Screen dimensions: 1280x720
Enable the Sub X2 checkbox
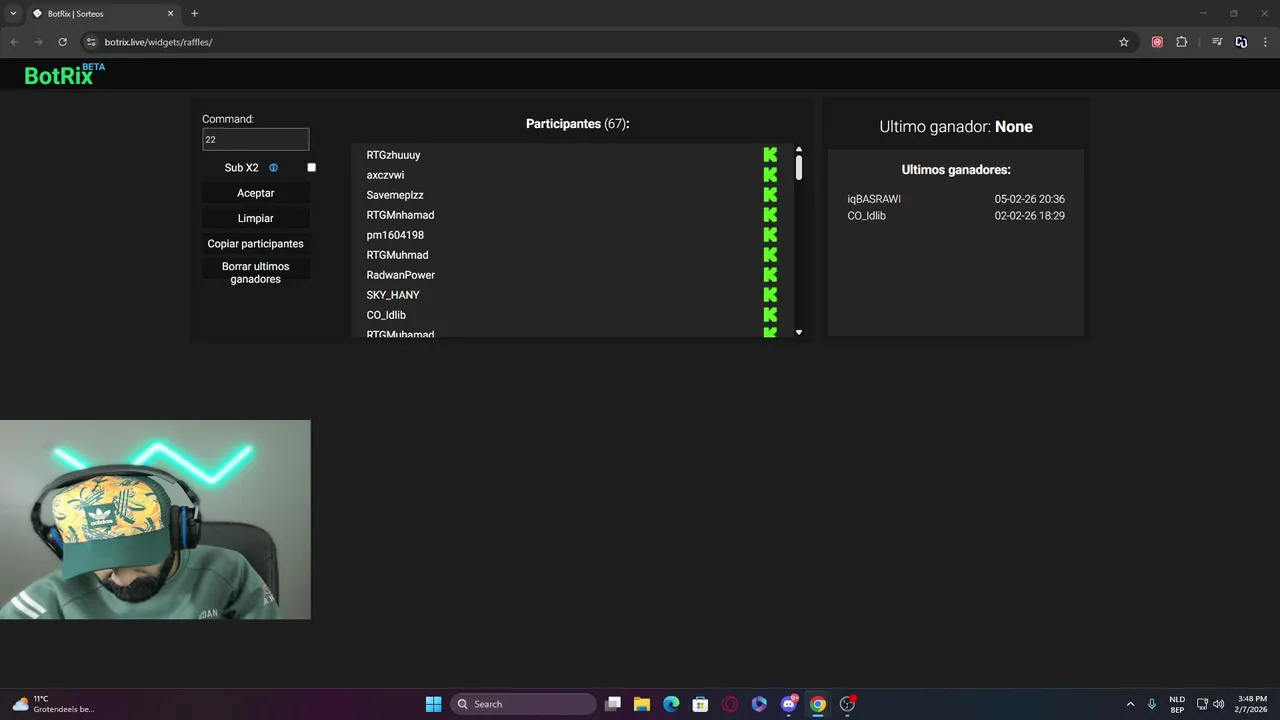point(311,168)
